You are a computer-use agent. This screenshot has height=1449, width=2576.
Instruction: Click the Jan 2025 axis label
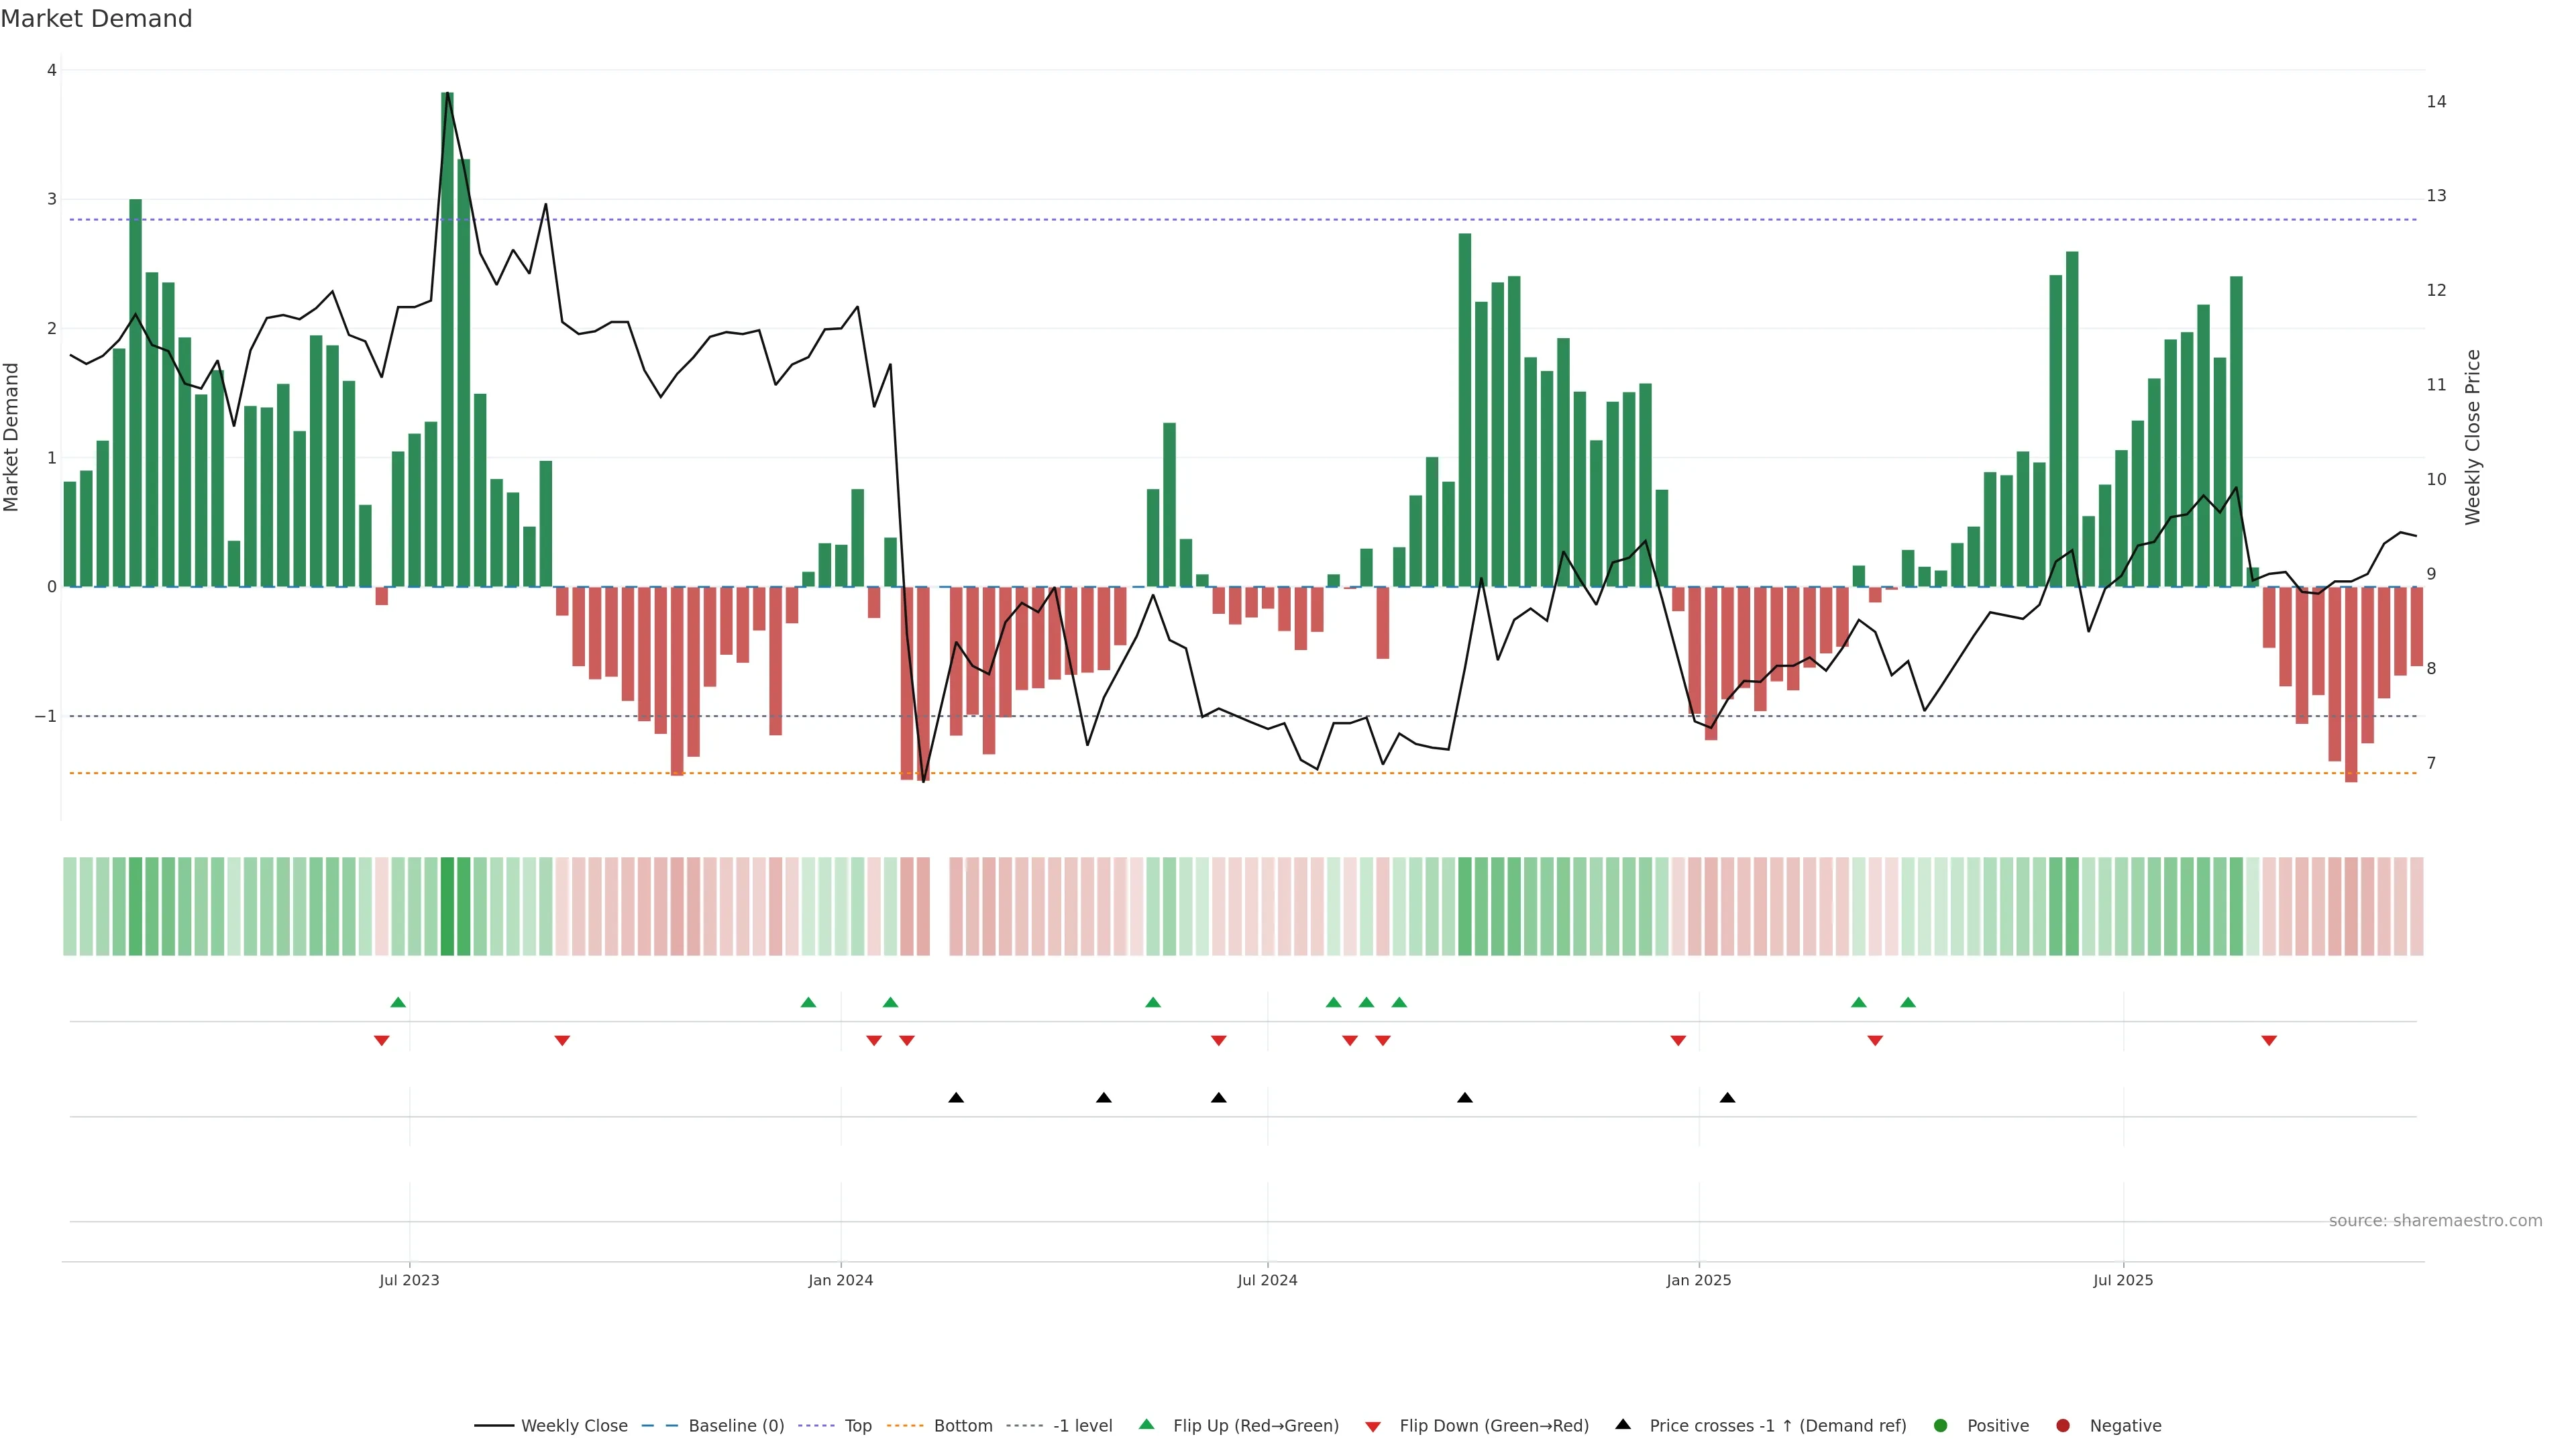tap(1698, 1280)
